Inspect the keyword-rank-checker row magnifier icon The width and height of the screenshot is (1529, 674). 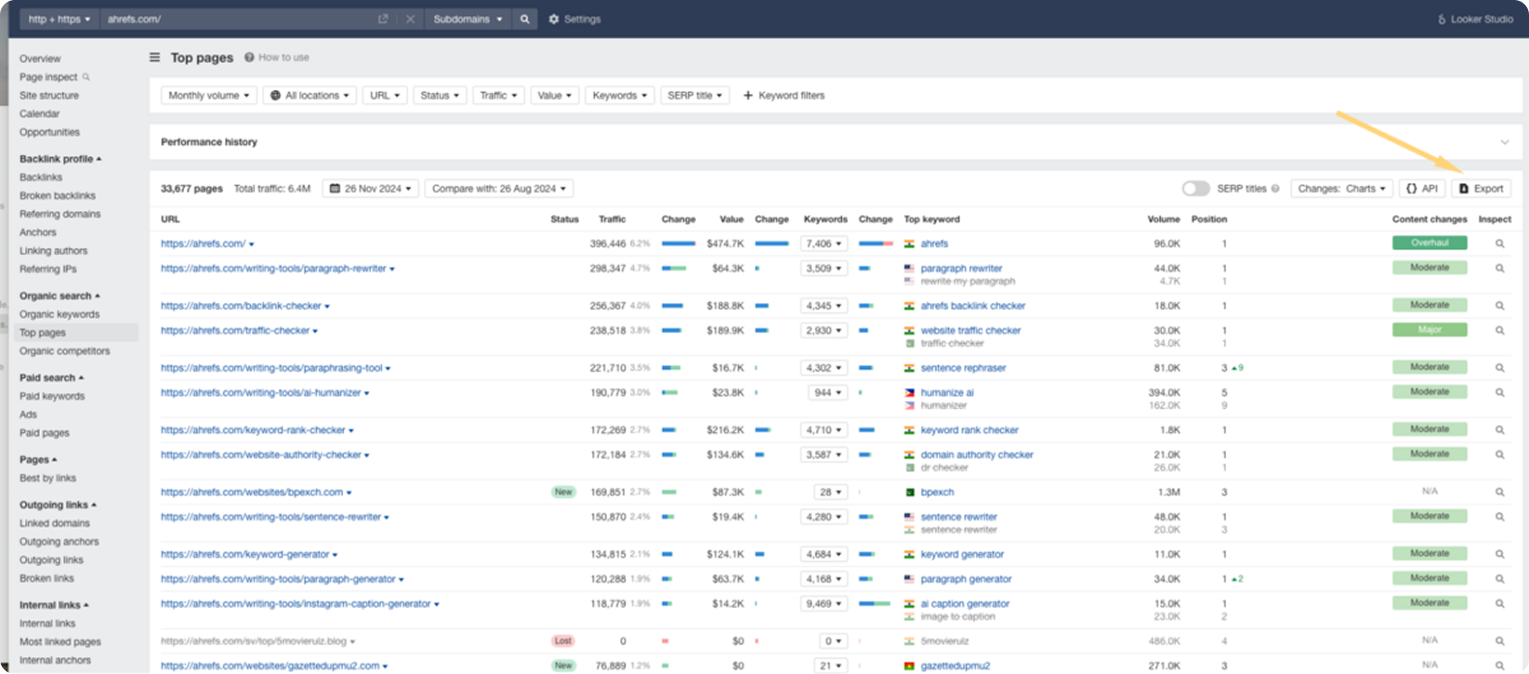[x=1499, y=430]
